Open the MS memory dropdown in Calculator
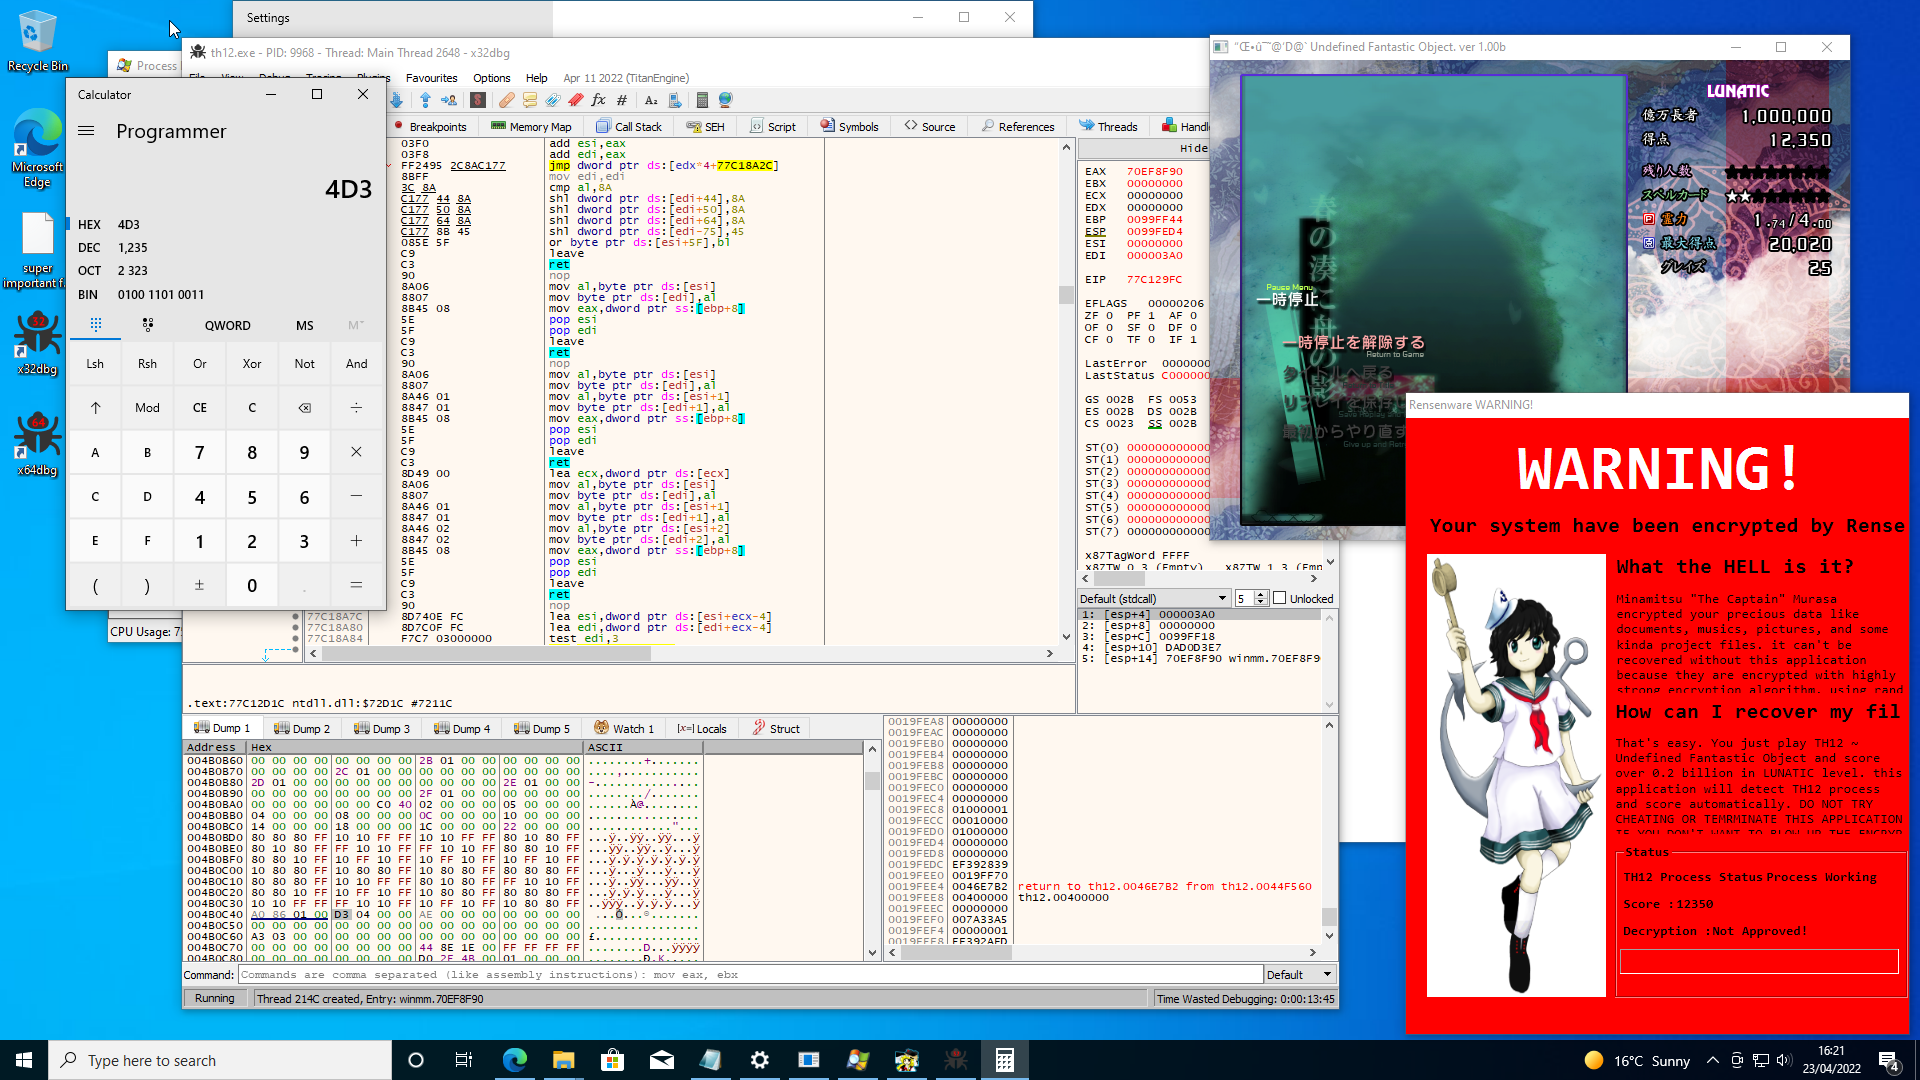The height and width of the screenshot is (1080, 1920). 304,325
